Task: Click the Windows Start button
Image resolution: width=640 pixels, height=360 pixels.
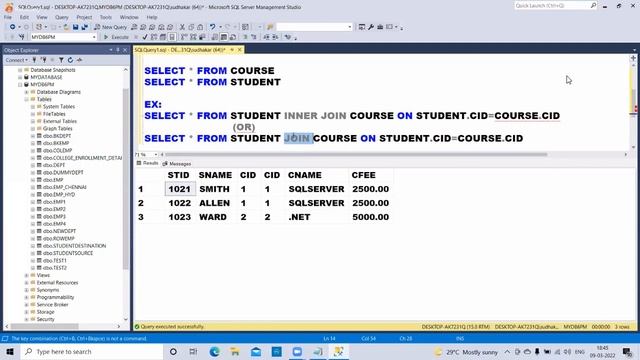Action: [10, 351]
